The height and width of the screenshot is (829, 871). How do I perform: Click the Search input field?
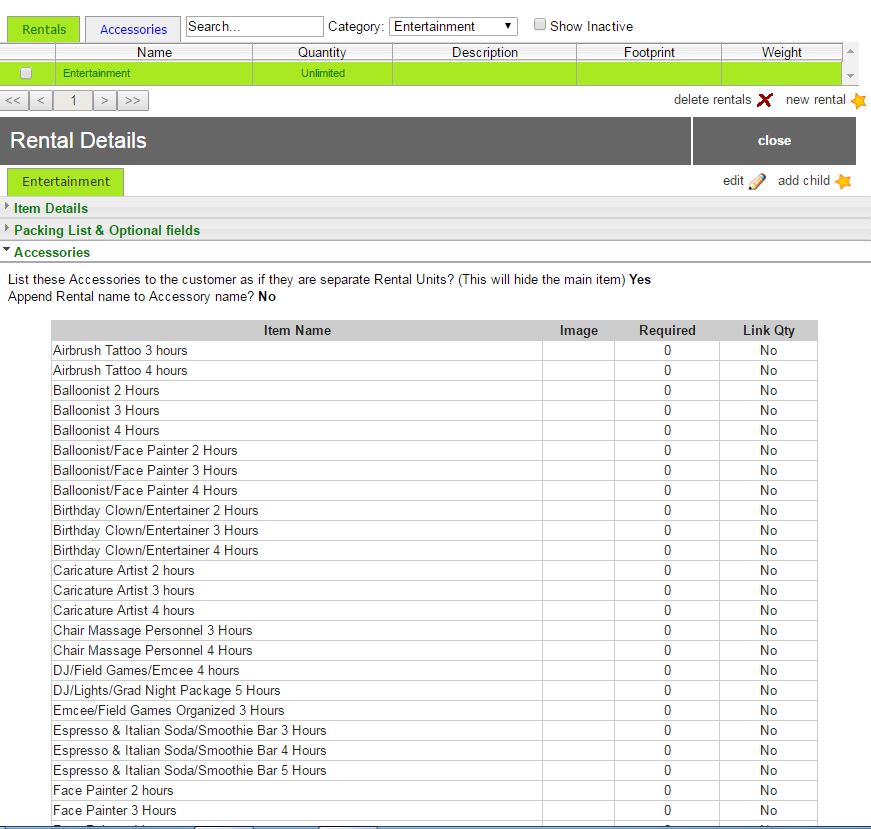[254, 27]
